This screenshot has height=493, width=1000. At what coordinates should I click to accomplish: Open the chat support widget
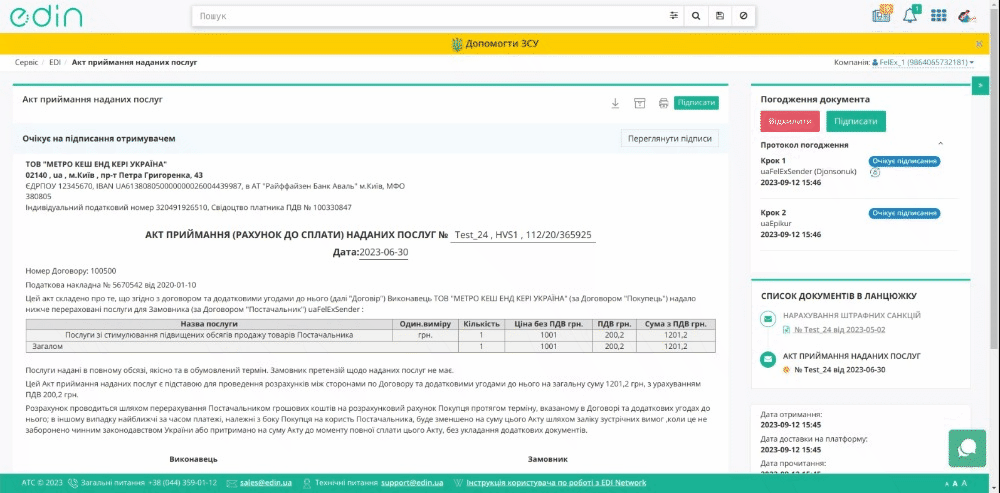pos(967,448)
